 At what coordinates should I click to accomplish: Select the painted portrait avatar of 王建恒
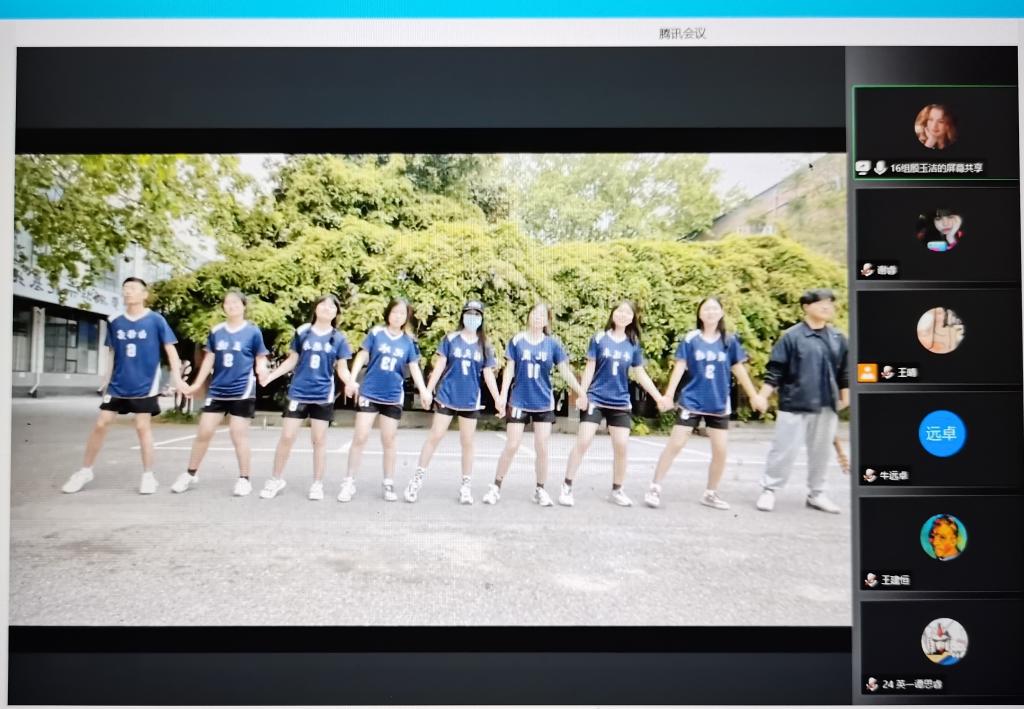(943, 537)
